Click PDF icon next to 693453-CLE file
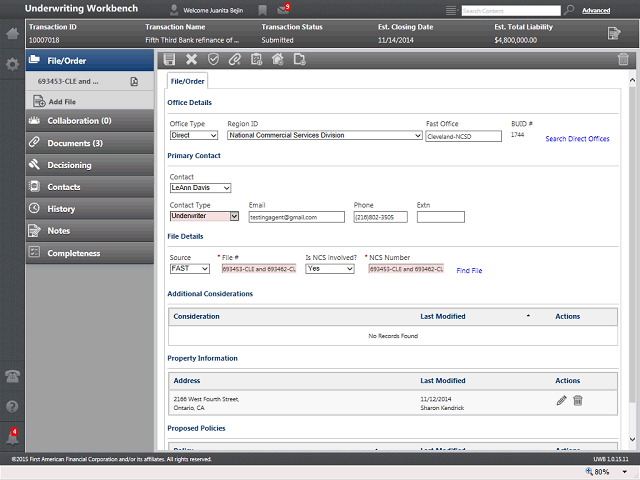 click(x=134, y=82)
